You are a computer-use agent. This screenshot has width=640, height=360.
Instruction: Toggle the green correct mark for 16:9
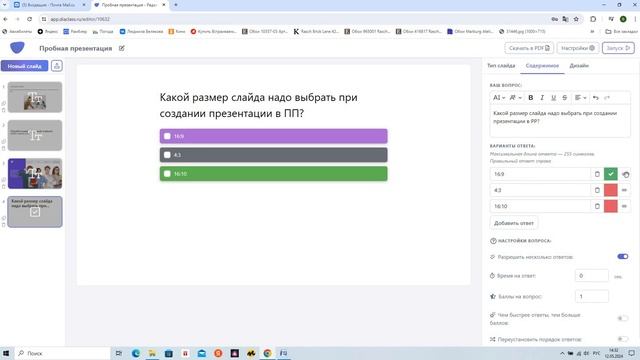click(x=611, y=174)
